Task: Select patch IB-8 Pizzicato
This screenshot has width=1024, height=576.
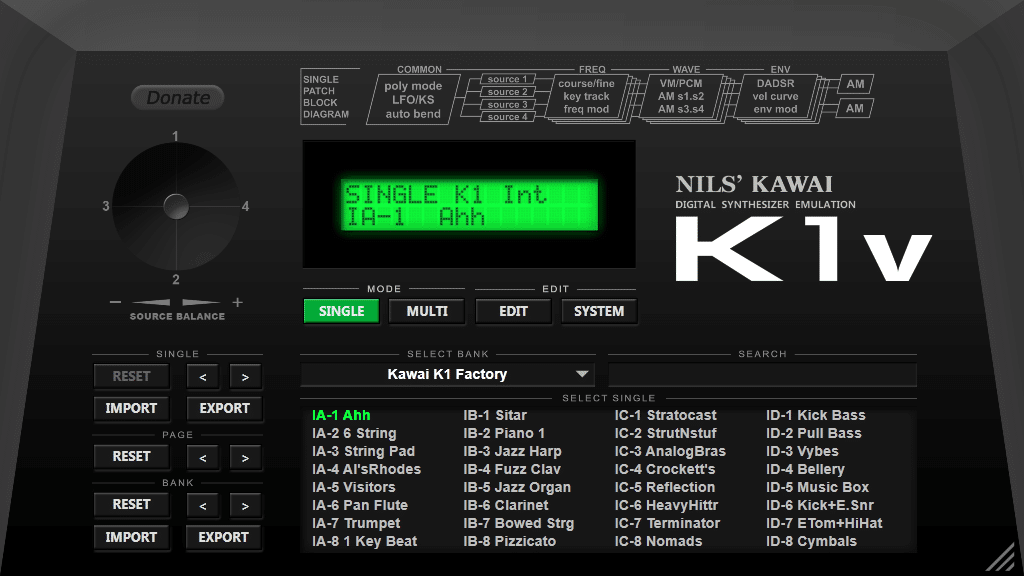Action: click(x=509, y=541)
